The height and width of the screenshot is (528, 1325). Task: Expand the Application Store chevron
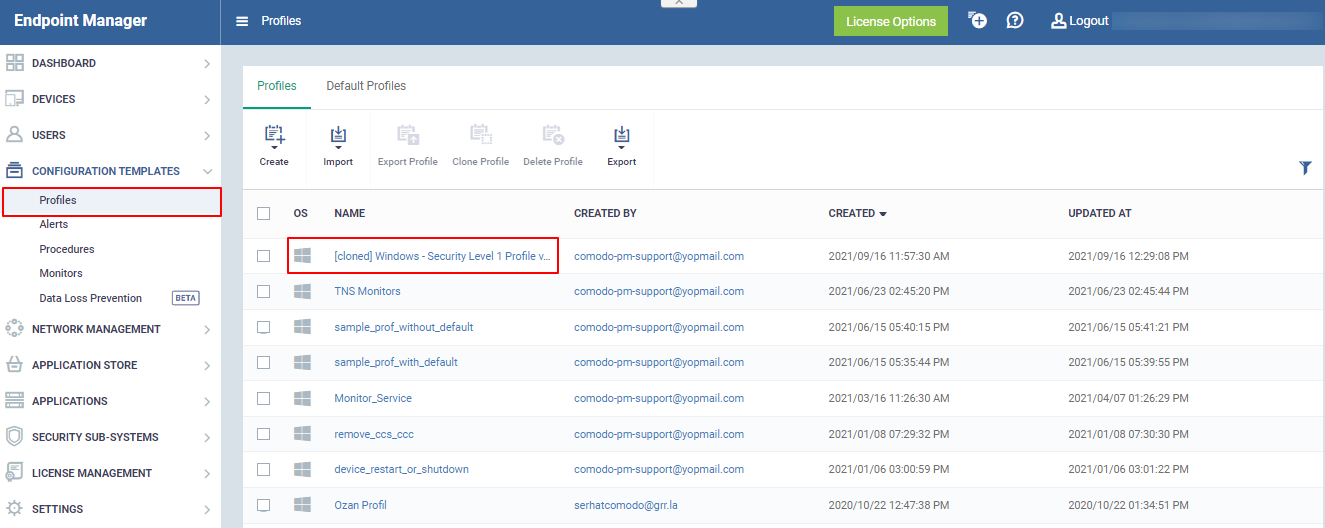pyautogui.click(x=207, y=365)
